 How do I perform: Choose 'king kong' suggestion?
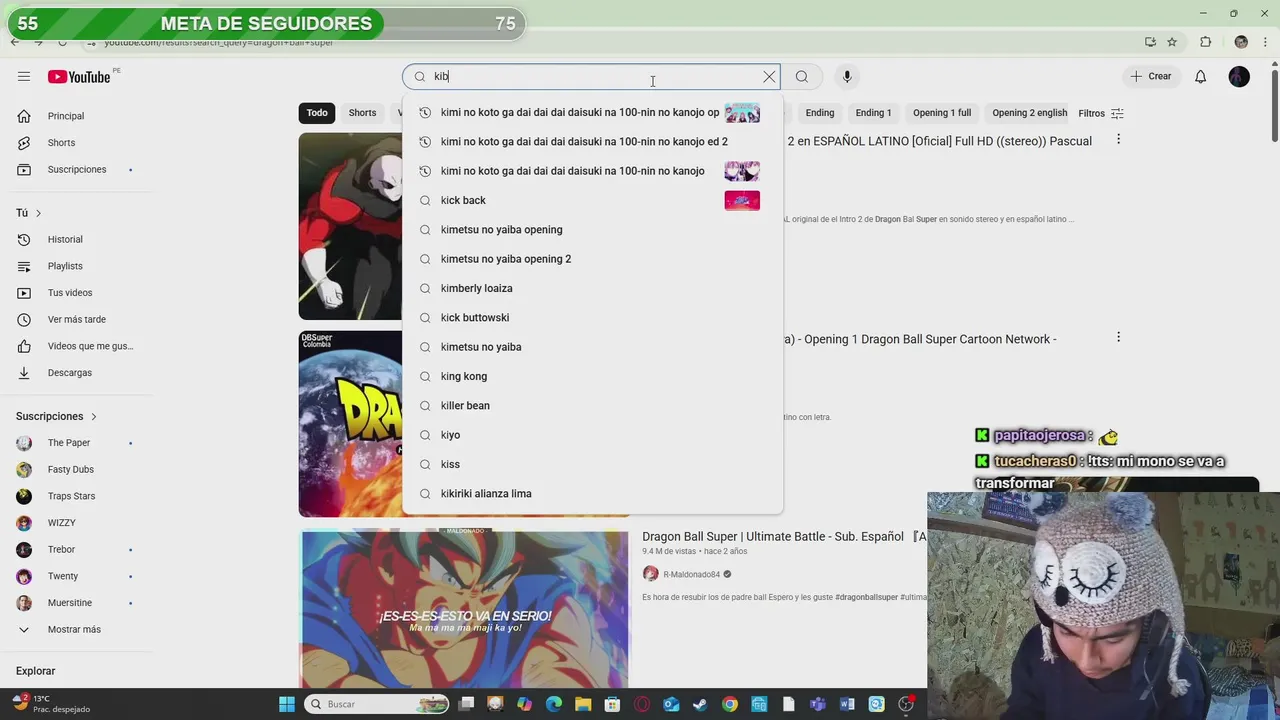[592, 376]
